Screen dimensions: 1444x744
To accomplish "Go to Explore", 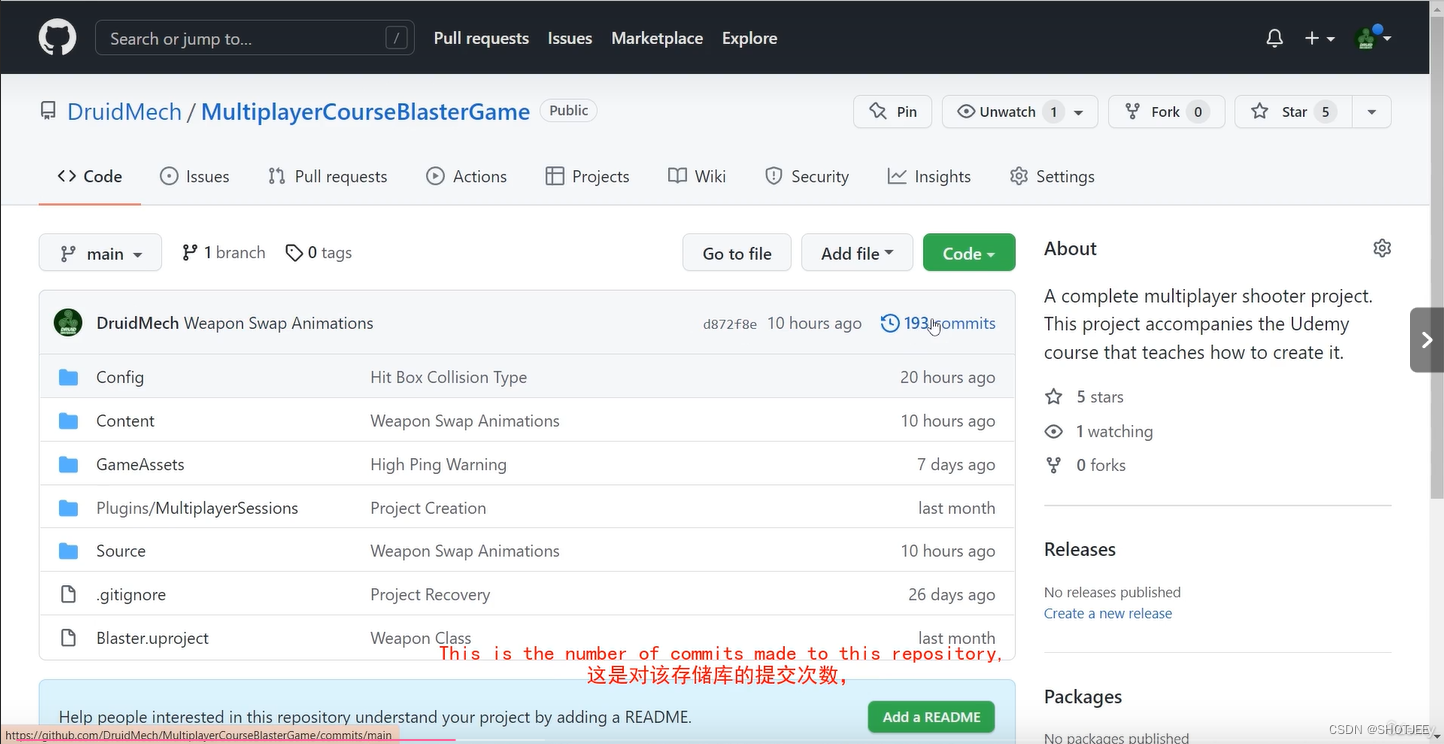I will pos(750,38).
